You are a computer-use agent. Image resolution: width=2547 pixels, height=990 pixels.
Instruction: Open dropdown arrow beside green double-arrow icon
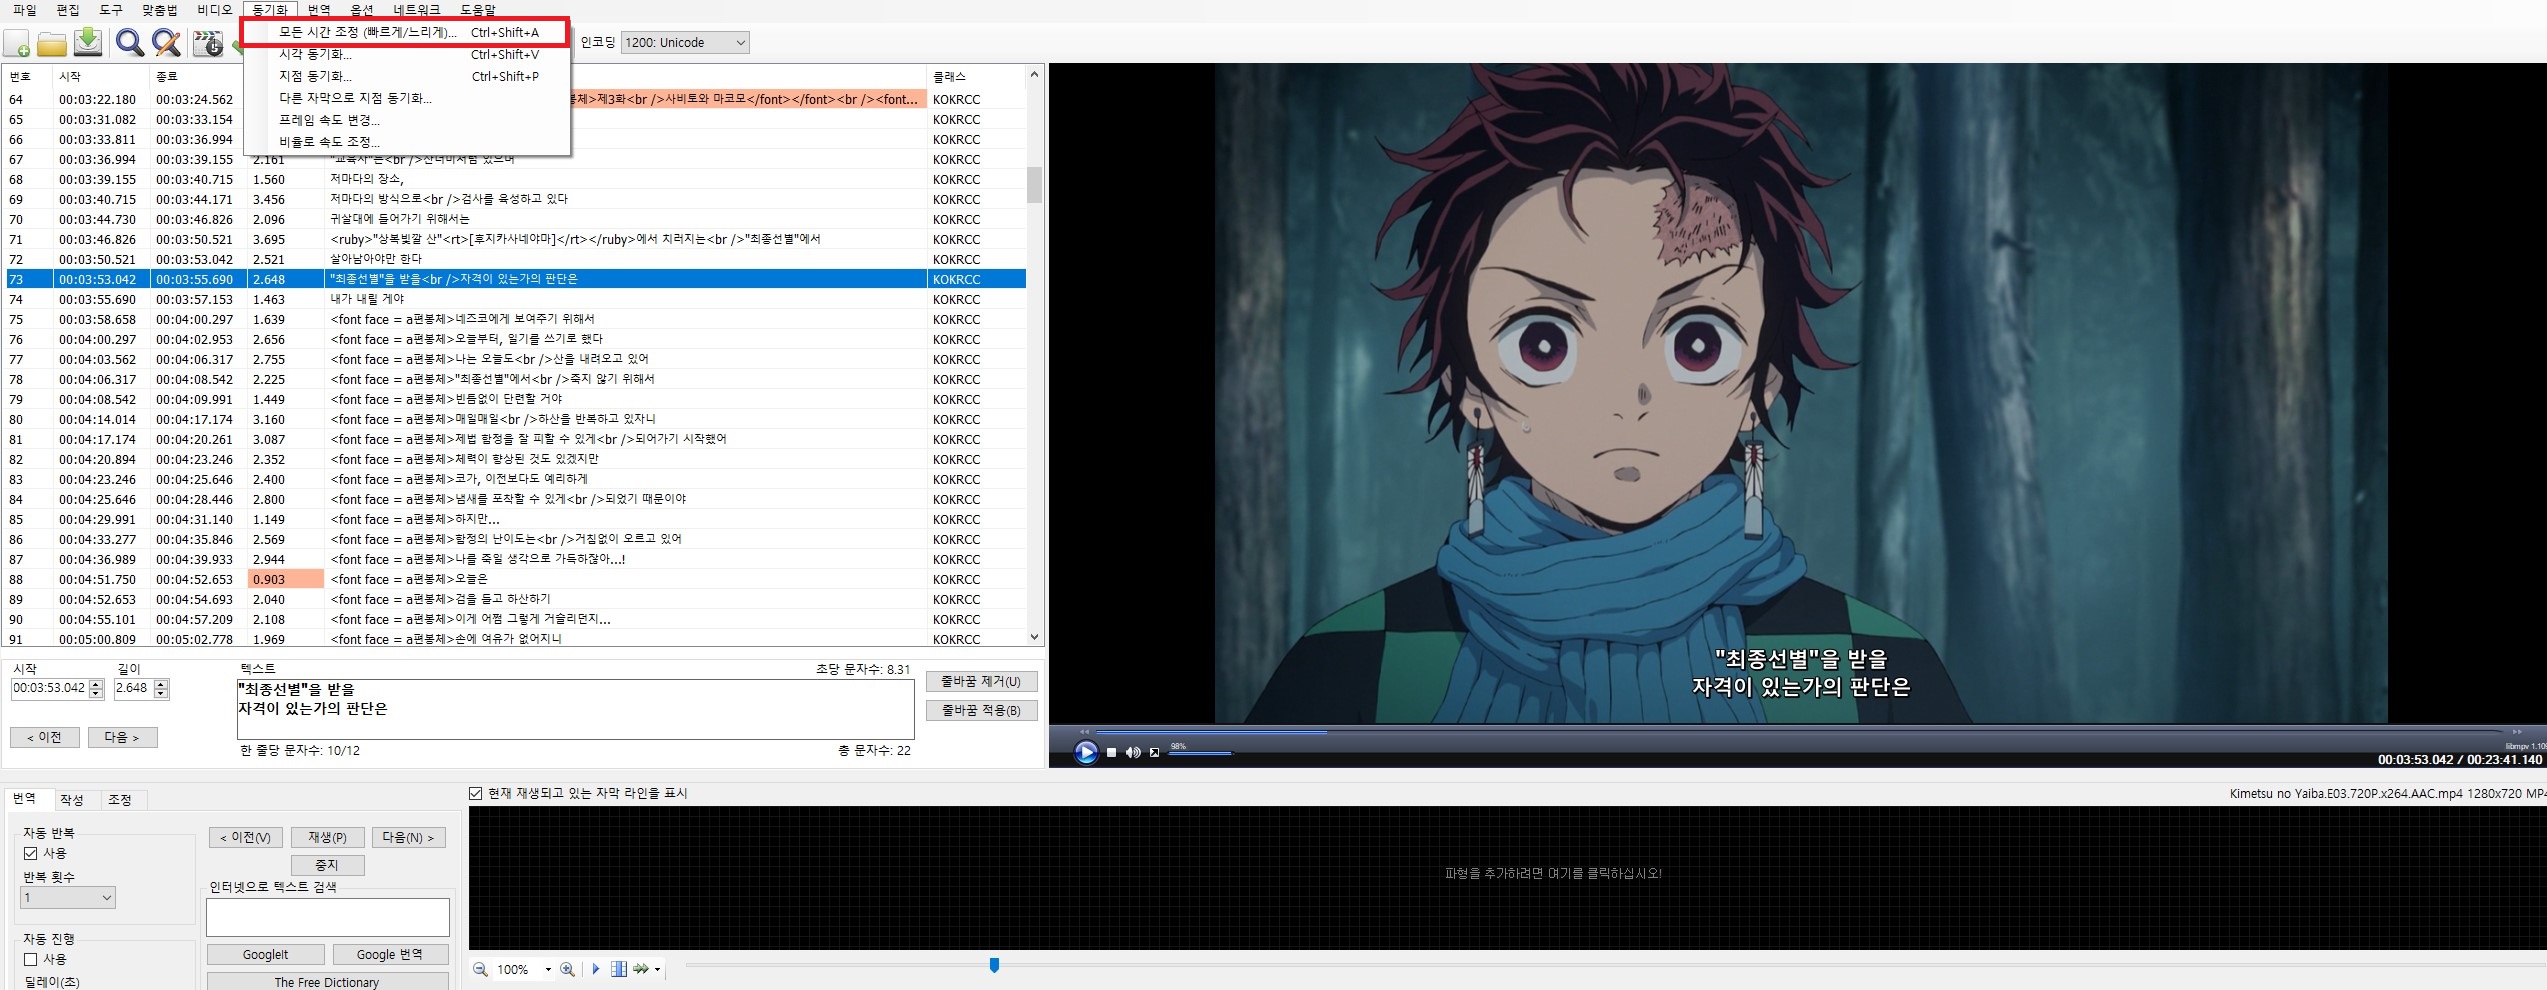[x=657, y=969]
